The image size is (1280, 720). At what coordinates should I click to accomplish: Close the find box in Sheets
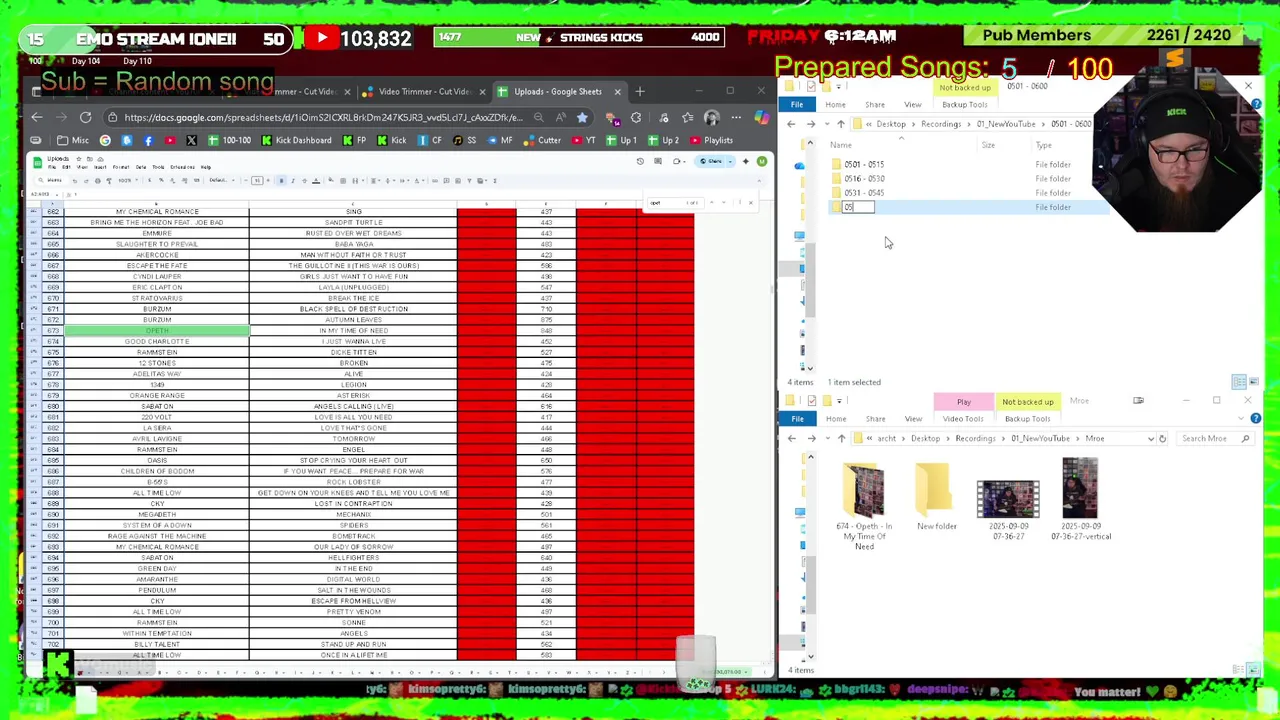point(751,203)
